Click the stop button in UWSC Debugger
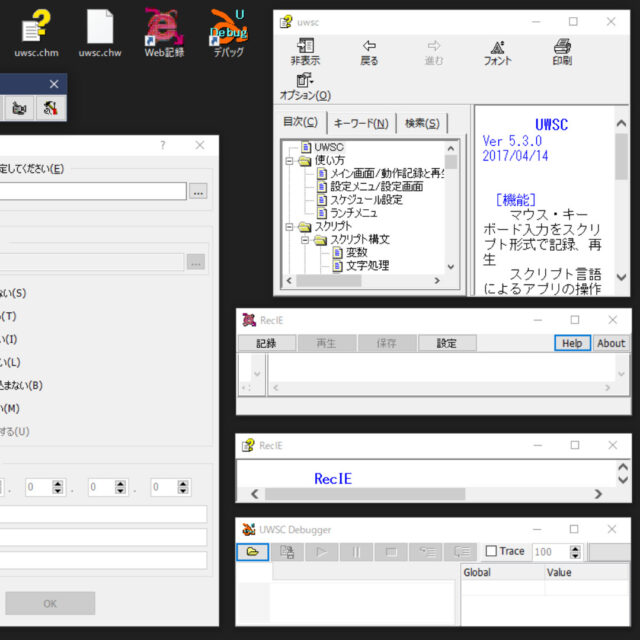The height and width of the screenshot is (640, 640). [391, 552]
